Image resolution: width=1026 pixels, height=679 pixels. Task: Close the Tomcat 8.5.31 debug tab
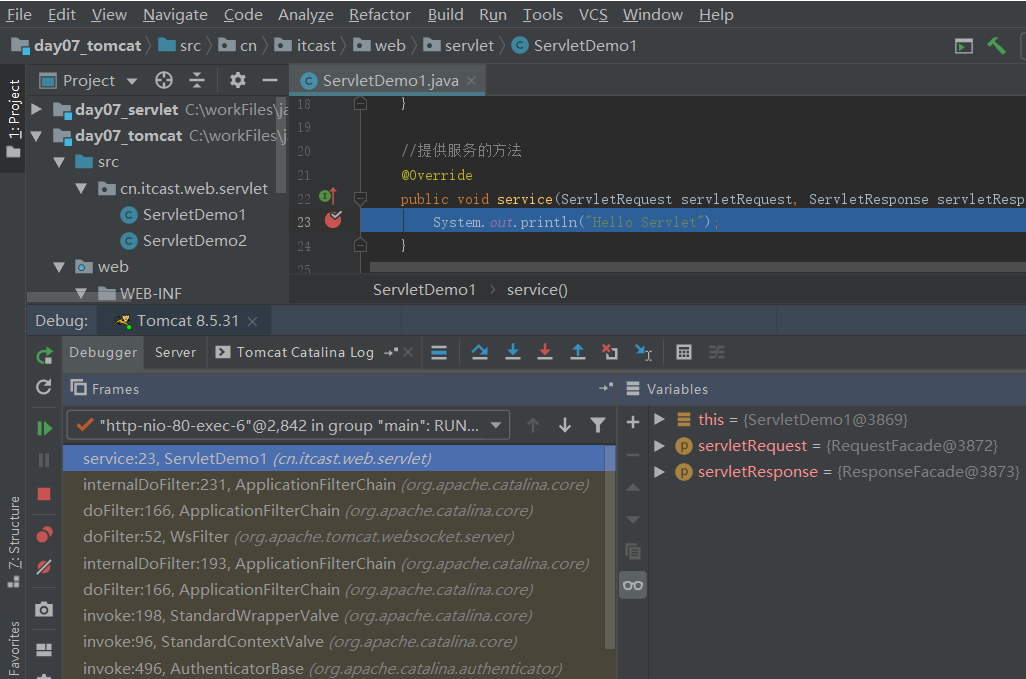[253, 321]
